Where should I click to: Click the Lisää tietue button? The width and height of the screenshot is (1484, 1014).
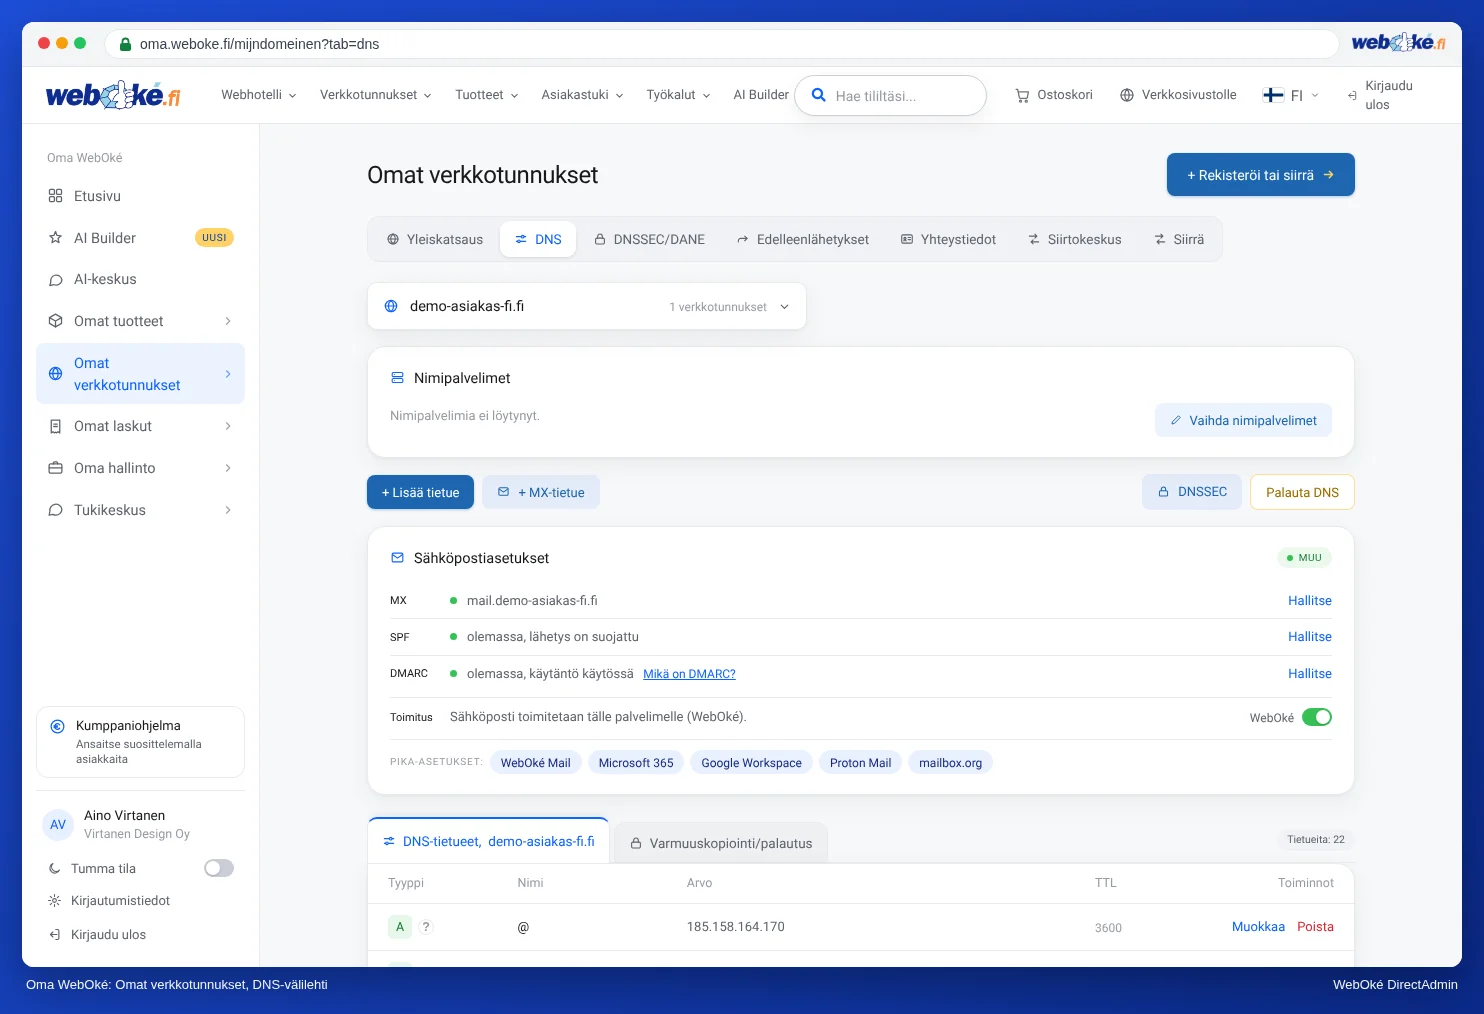[421, 492]
